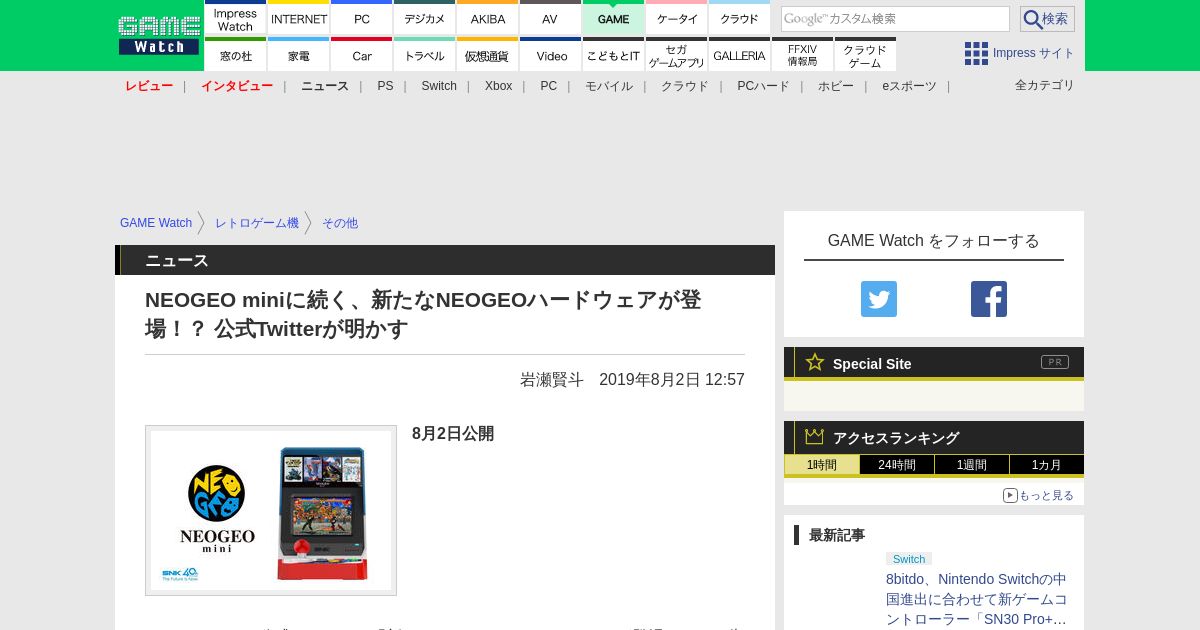Go to the PS category
Screen dimensions: 1200x630
pyautogui.click(x=385, y=86)
